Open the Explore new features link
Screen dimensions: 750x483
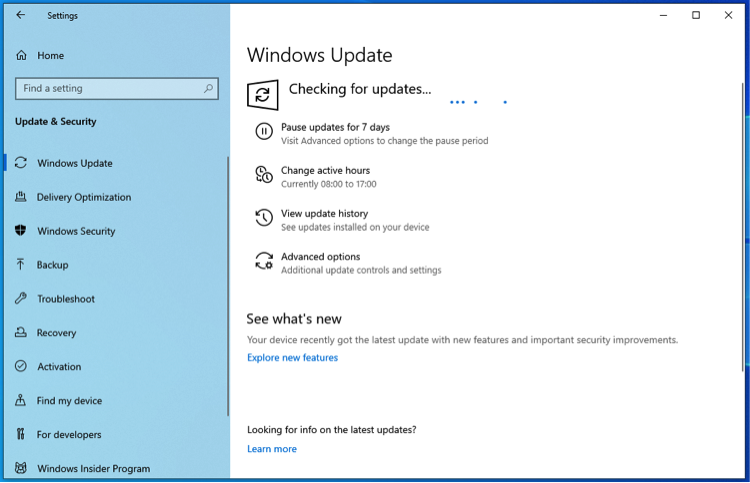[x=292, y=358]
